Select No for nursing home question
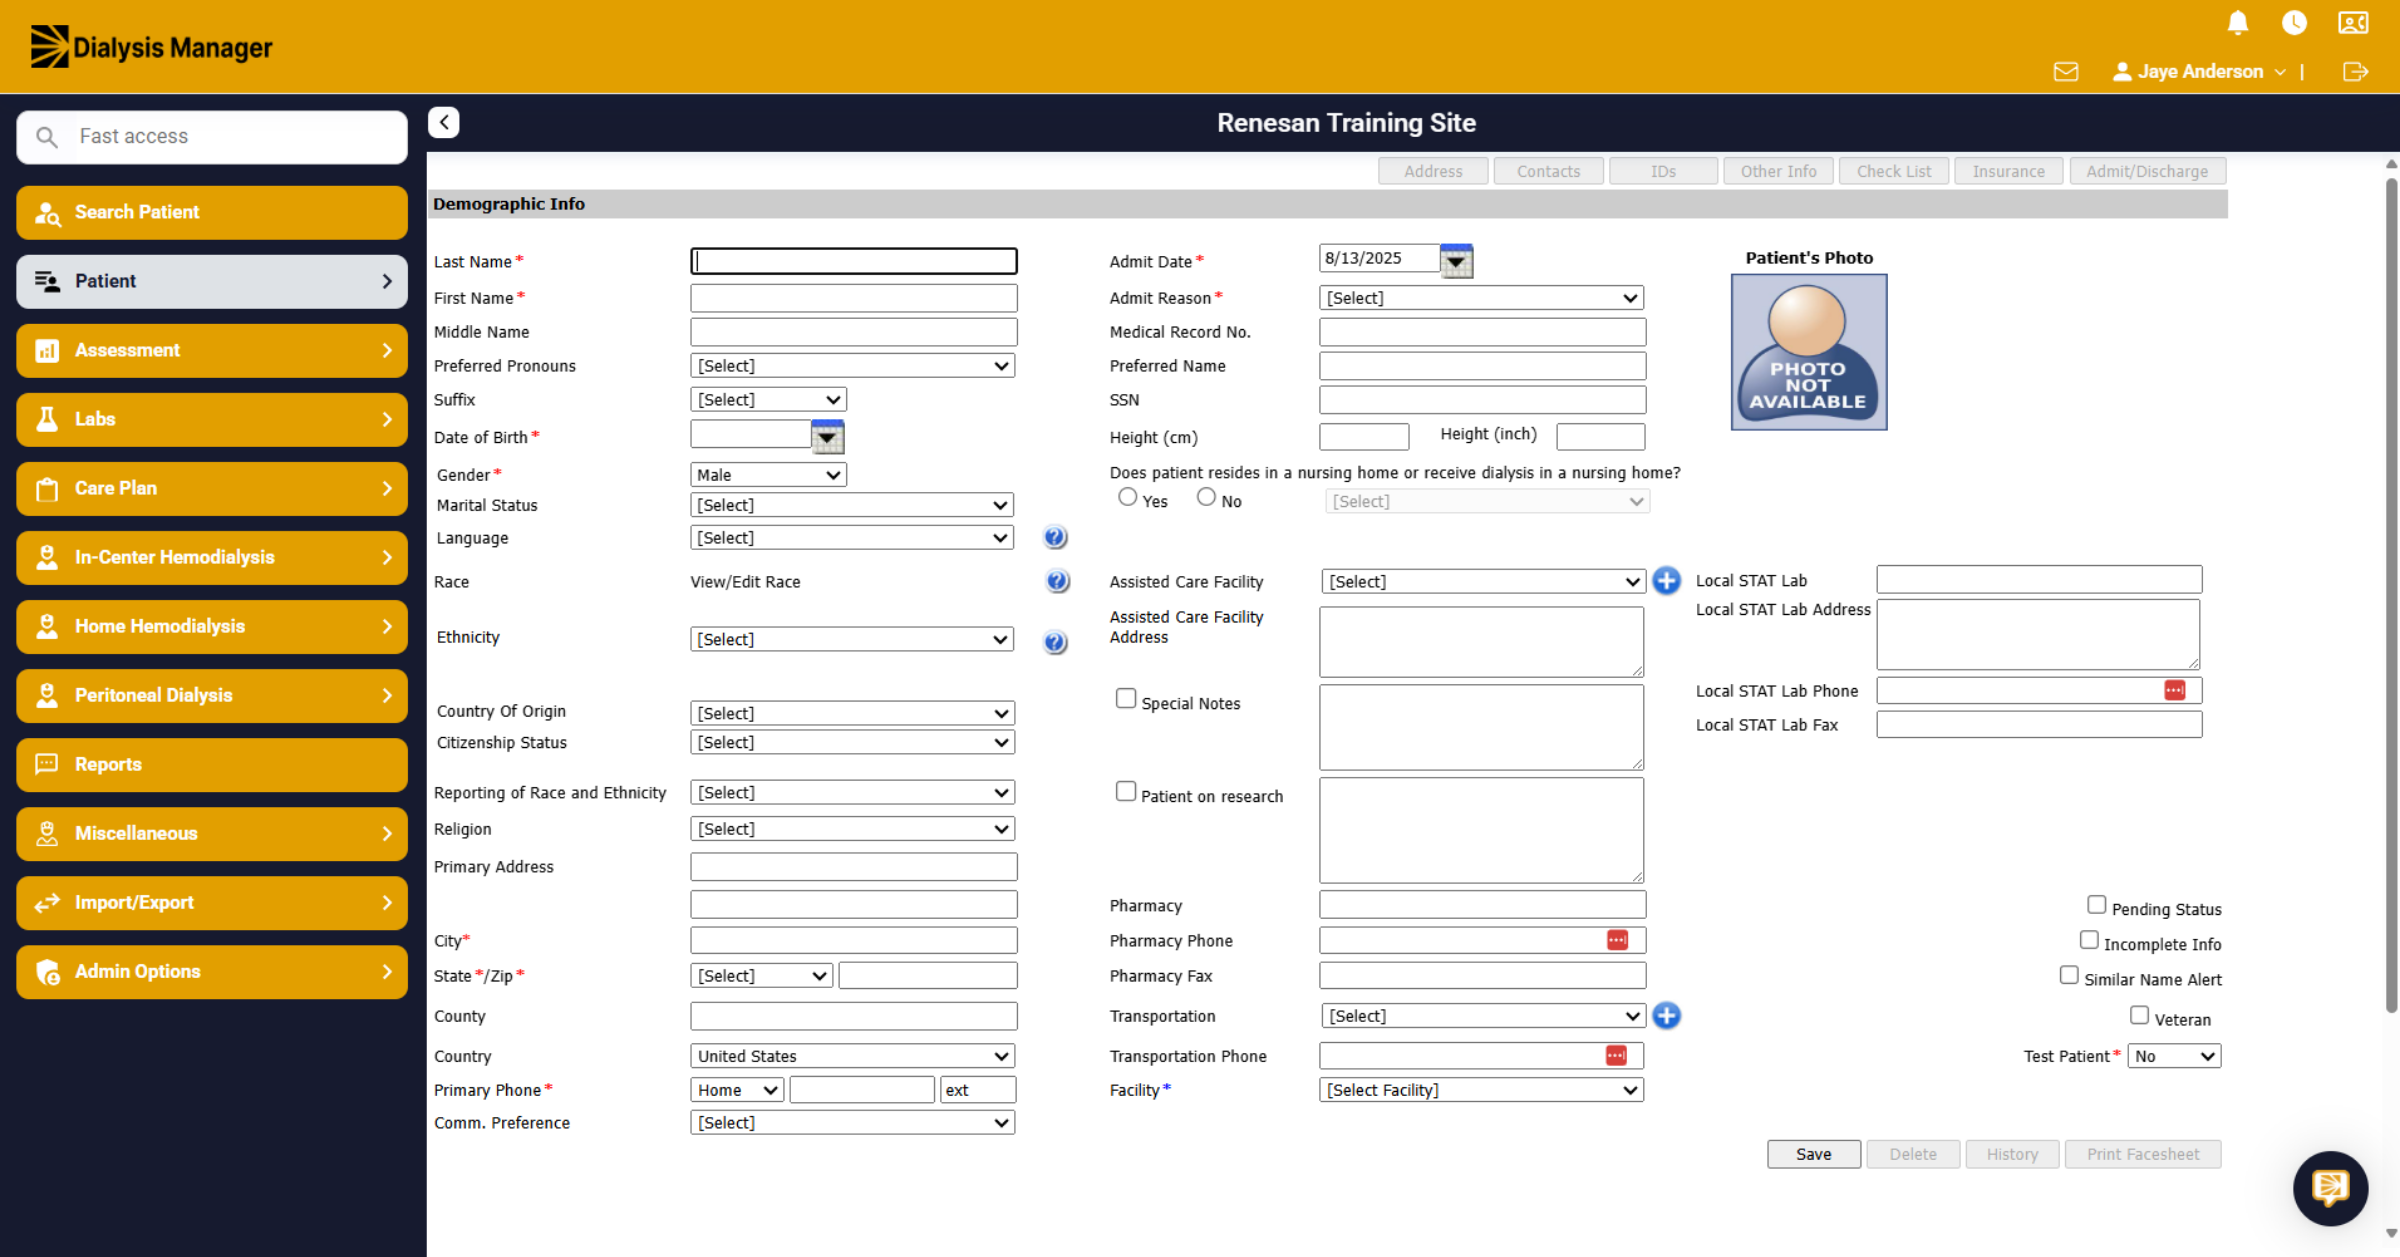Viewport: 2400px width, 1257px height. pyautogui.click(x=1206, y=496)
